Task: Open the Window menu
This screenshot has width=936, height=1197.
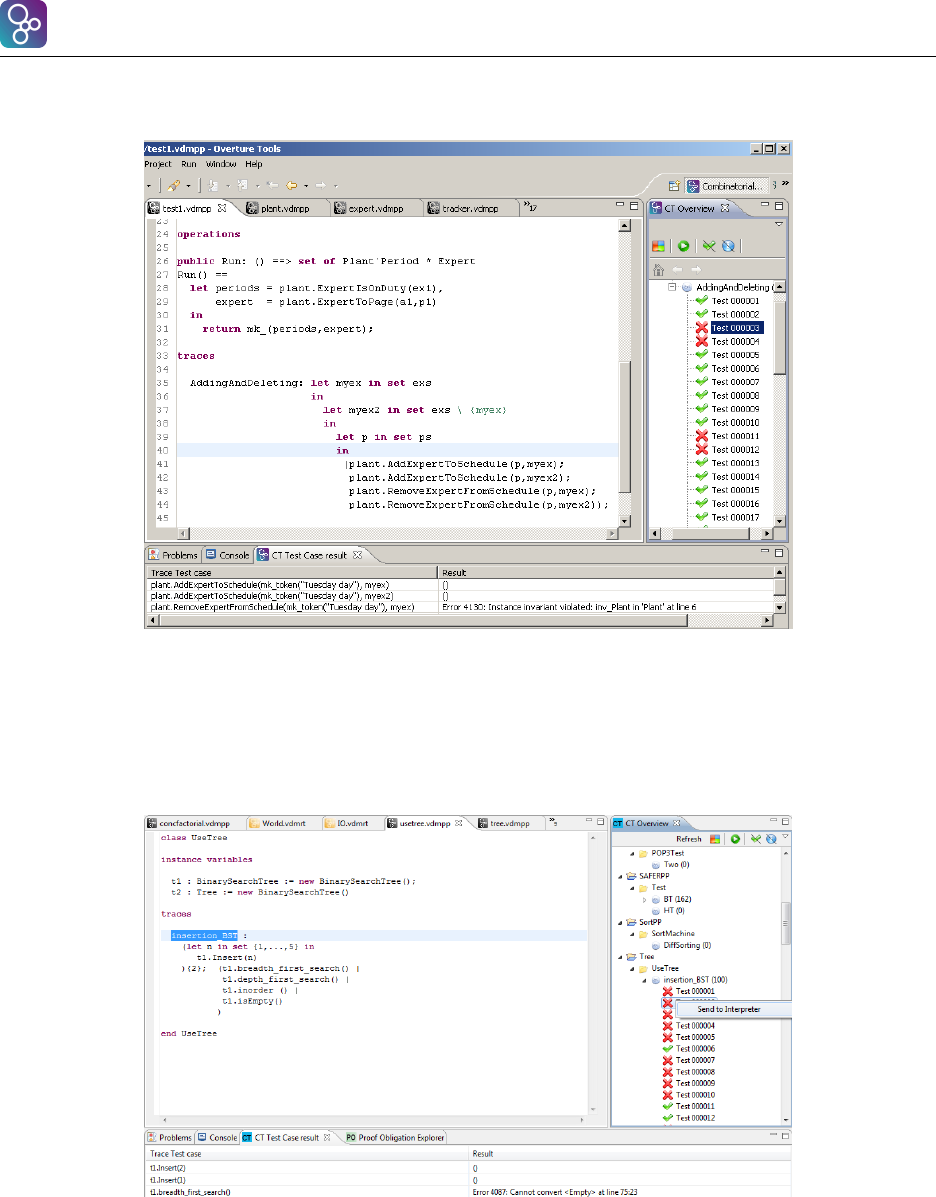Action: coord(220,163)
